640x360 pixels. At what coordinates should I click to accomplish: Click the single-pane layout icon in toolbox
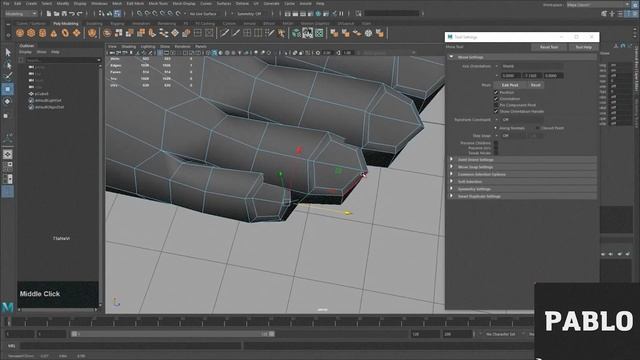(8, 154)
